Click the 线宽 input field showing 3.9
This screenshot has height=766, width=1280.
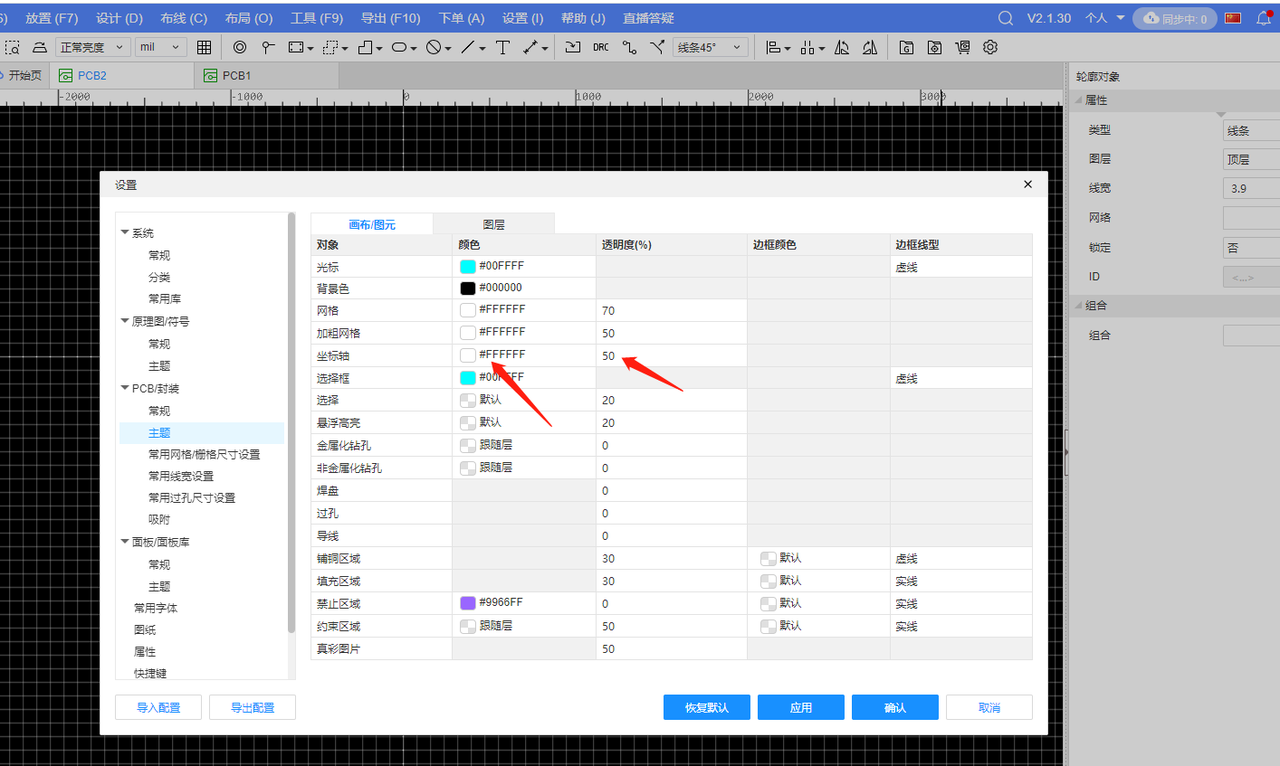[1251, 188]
